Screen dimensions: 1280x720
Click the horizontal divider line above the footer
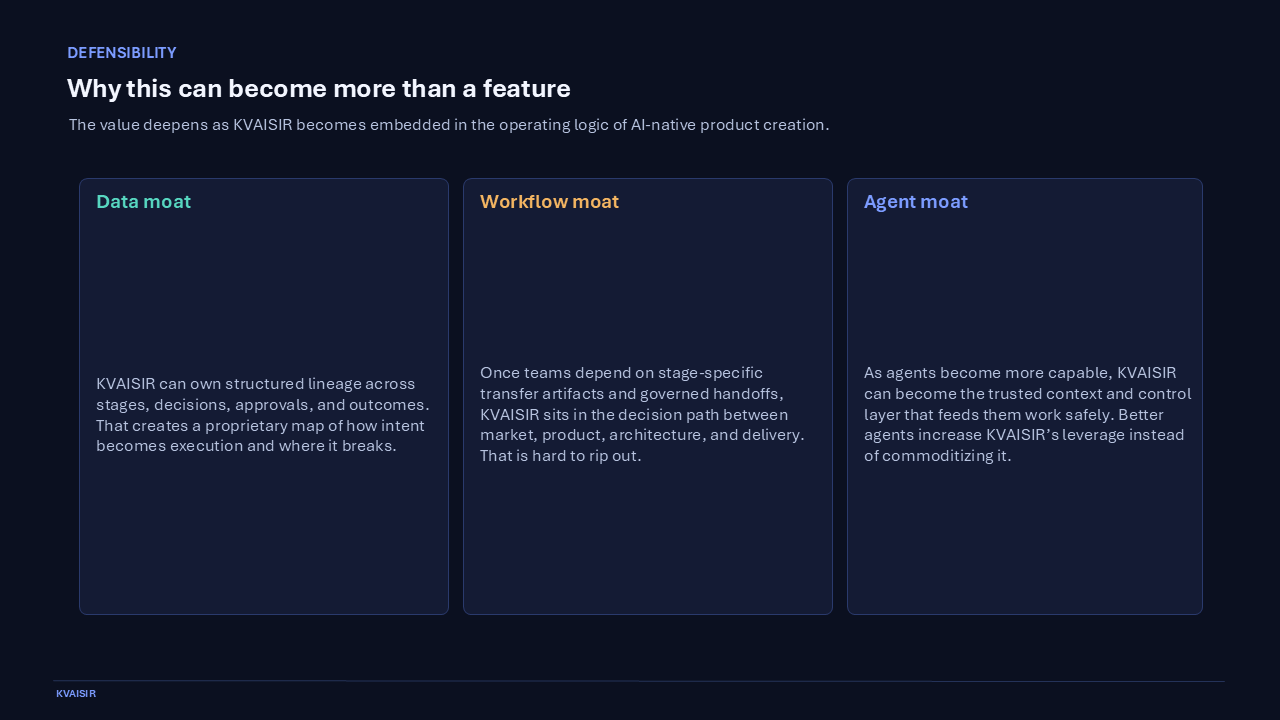(640, 681)
